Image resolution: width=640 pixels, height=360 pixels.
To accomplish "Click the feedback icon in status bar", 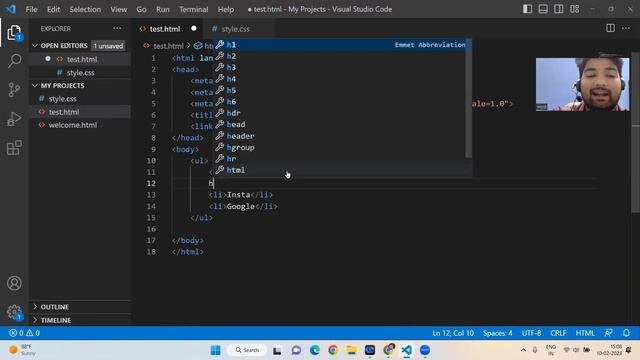I will tap(609, 333).
